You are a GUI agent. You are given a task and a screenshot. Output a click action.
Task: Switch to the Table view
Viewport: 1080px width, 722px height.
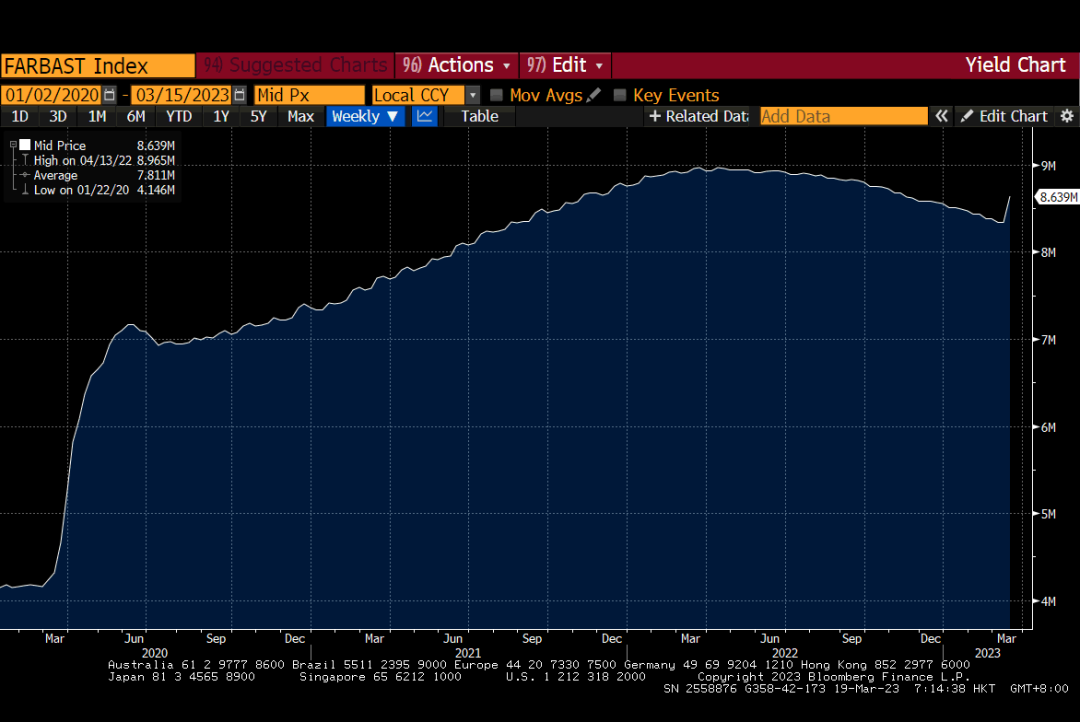479,116
